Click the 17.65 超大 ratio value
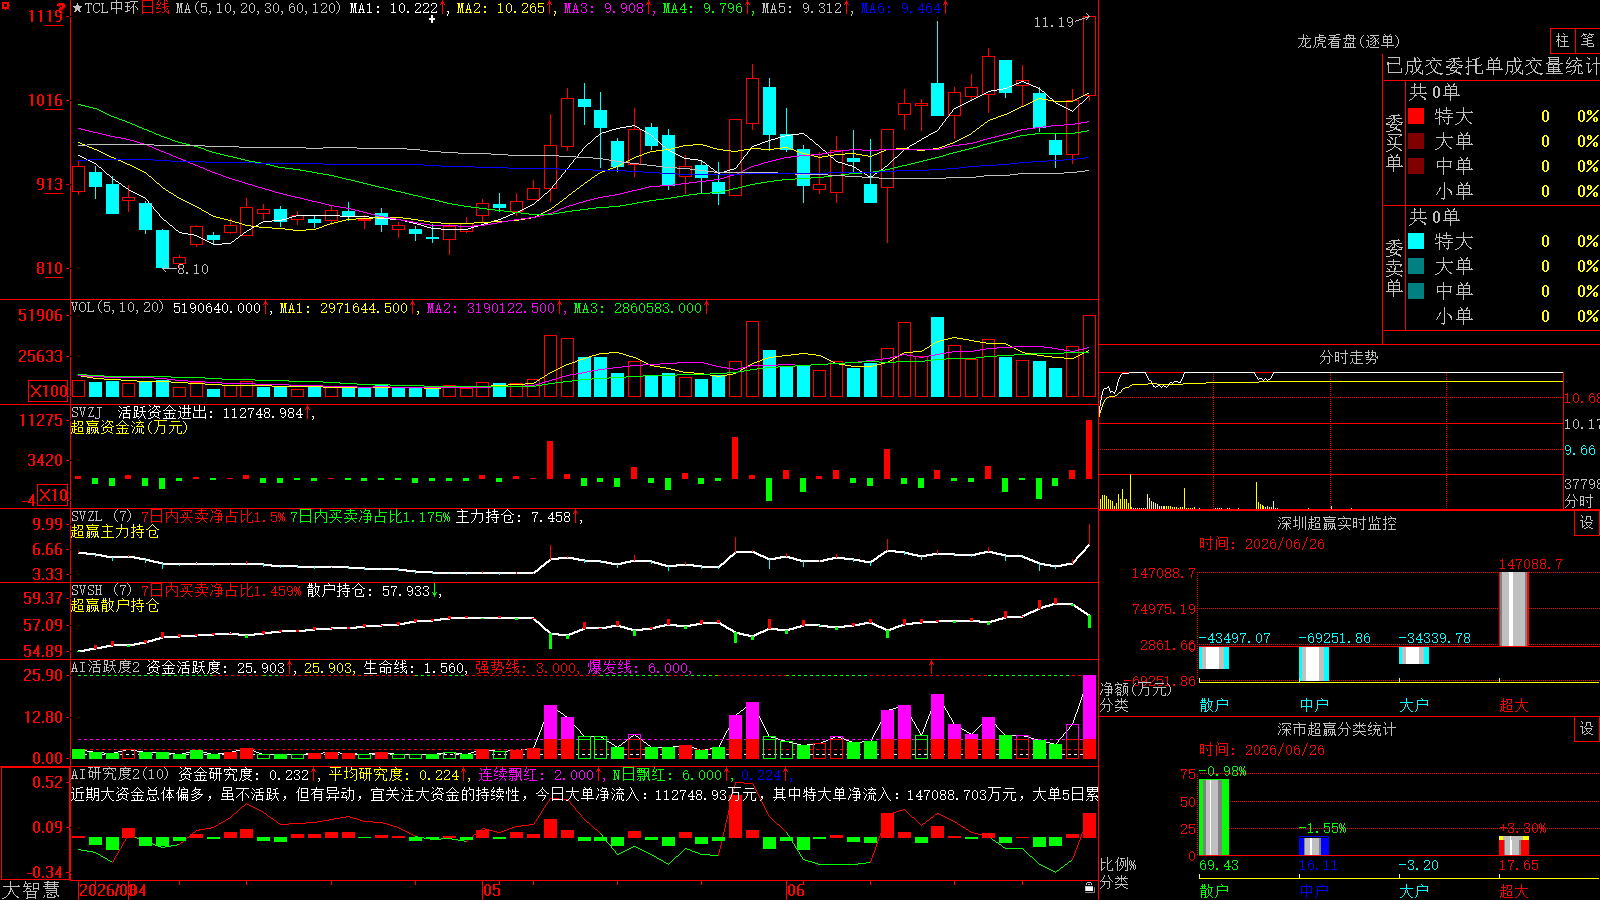1600x900 pixels. (x=1518, y=866)
